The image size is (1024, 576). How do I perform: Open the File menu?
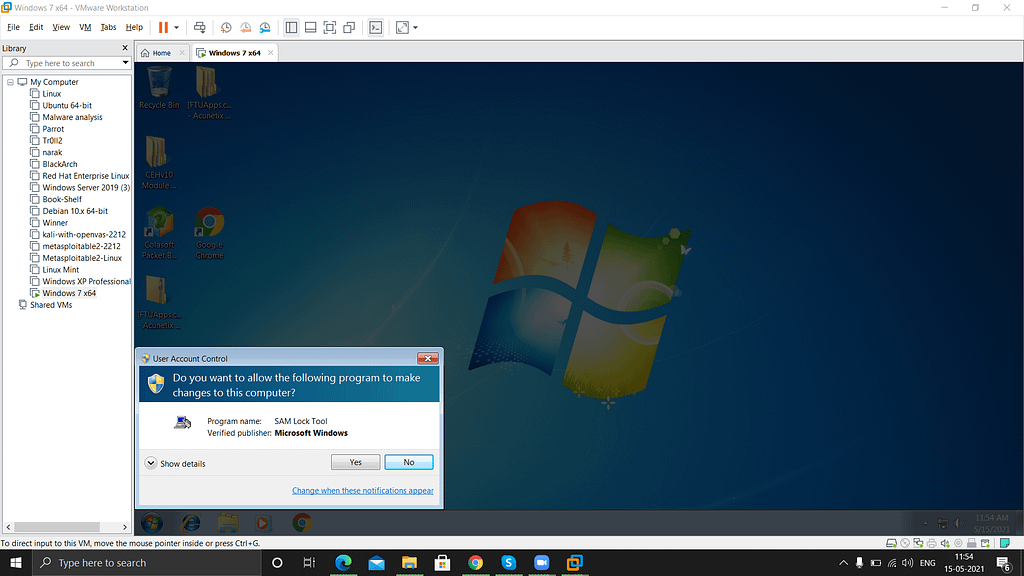(x=13, y=27)
